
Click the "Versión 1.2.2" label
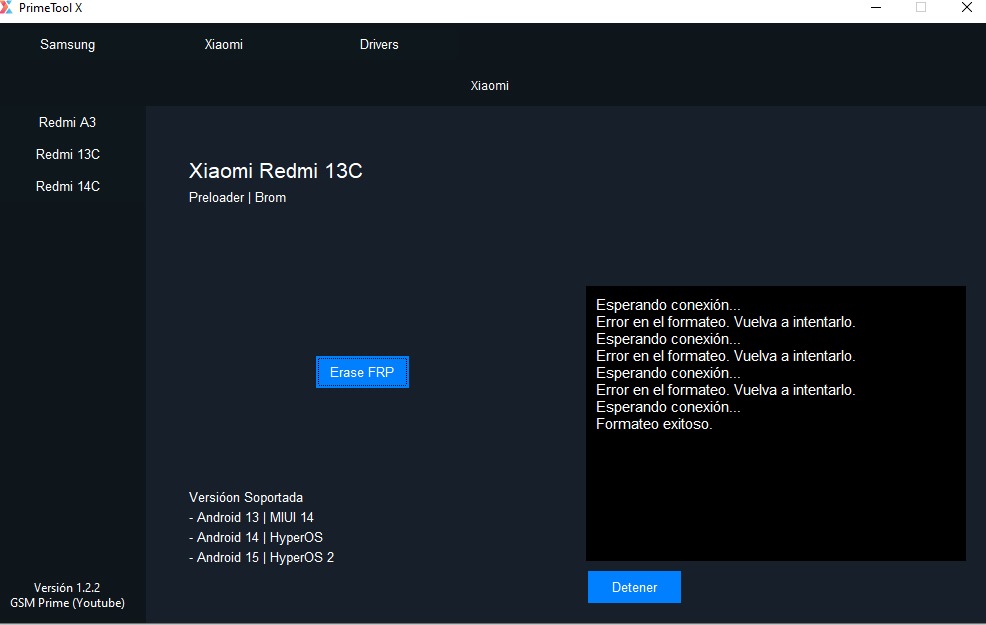pos(67,587)
